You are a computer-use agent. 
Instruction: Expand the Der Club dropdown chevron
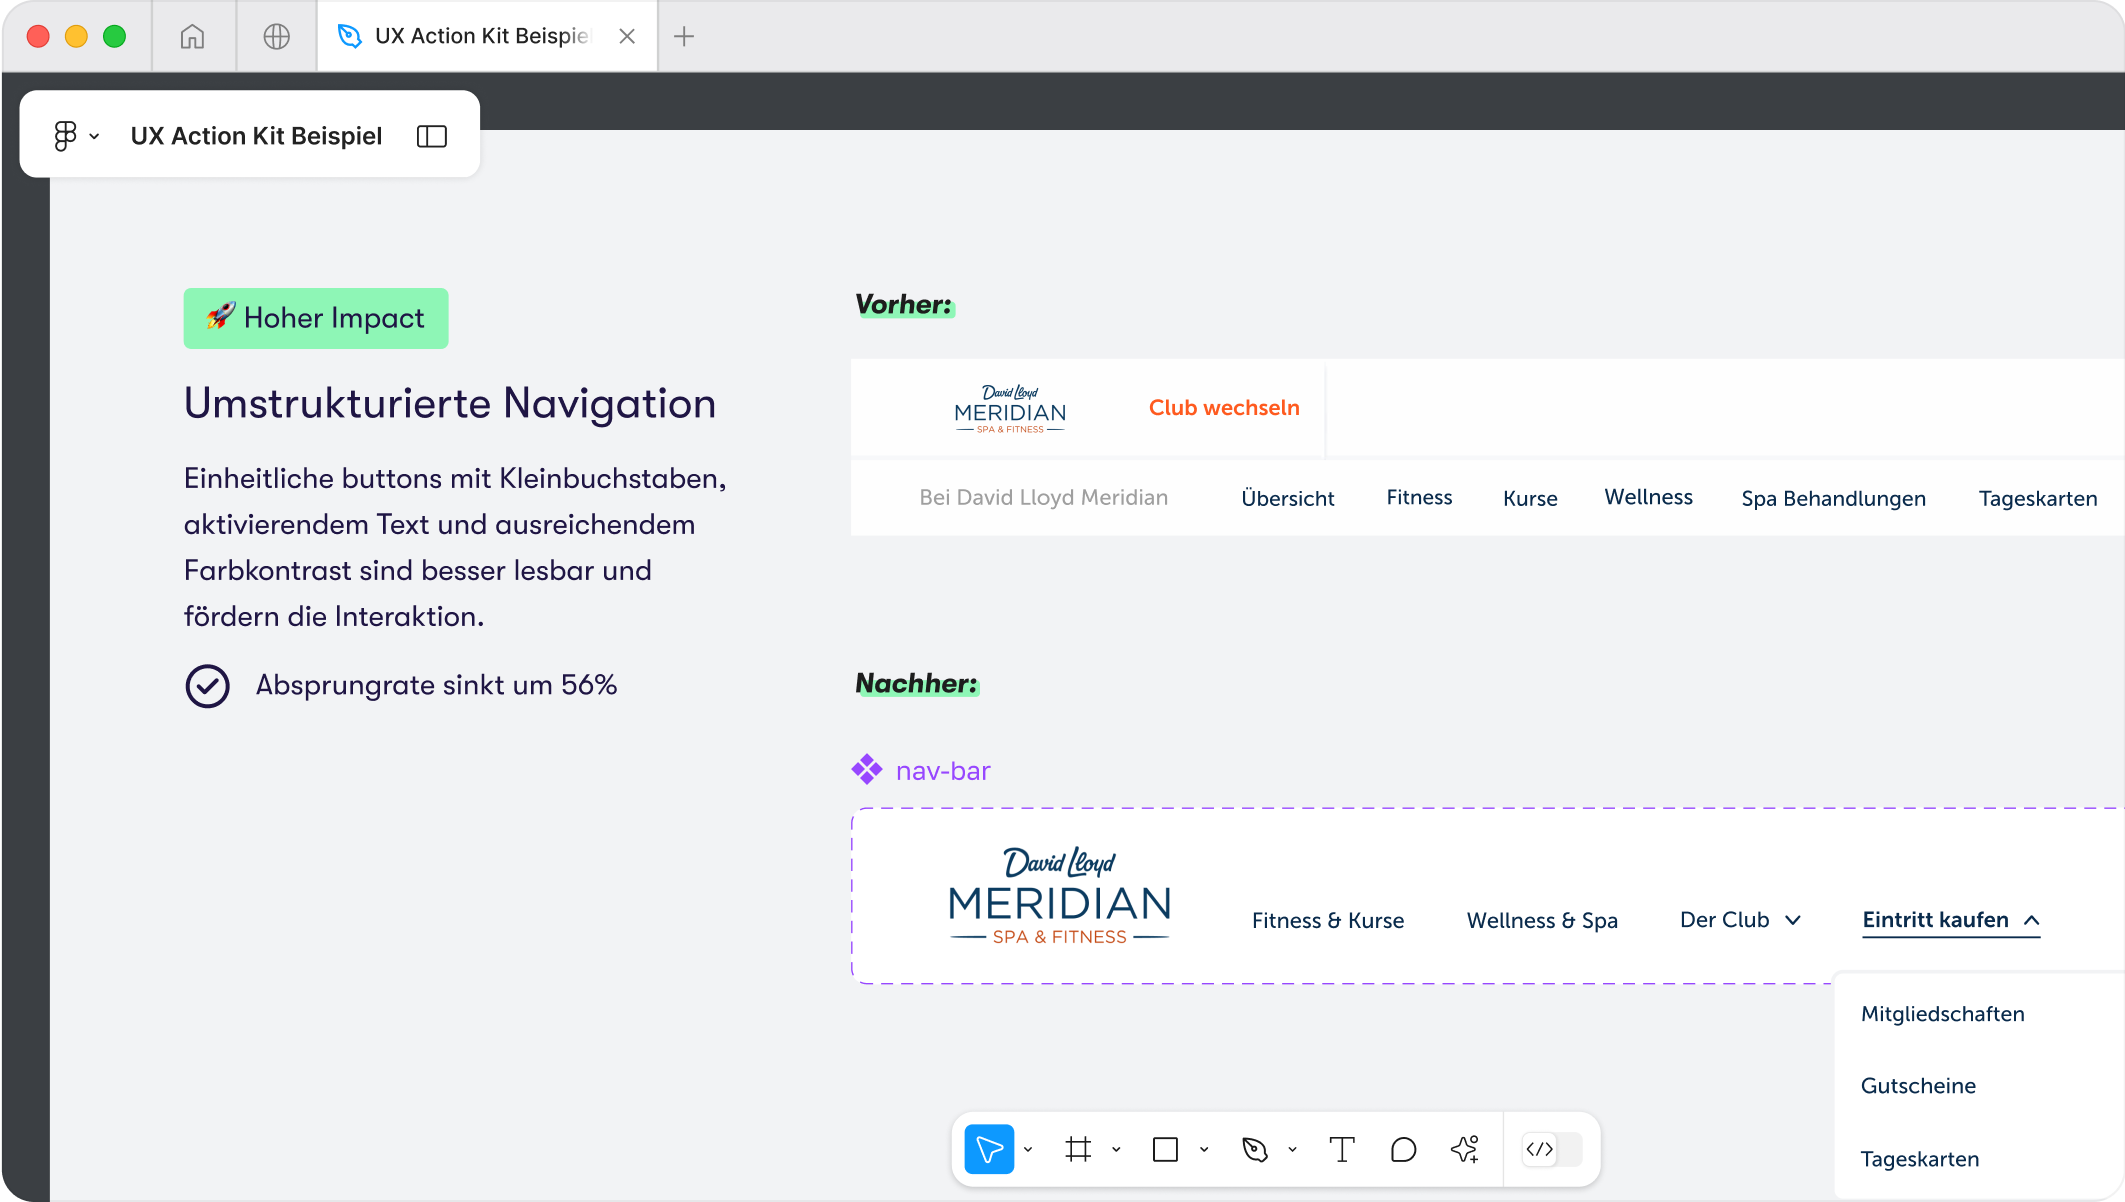(1793, 920)
